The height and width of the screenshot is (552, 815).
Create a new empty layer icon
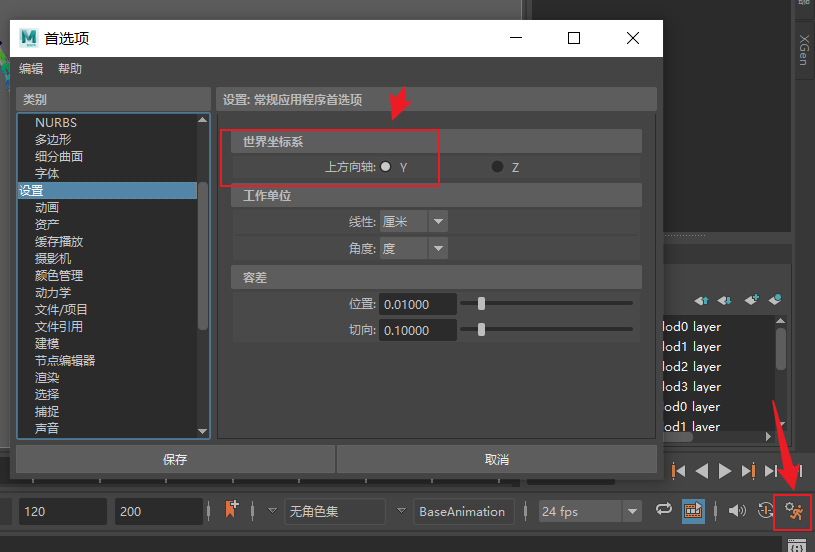pos(752,300)
